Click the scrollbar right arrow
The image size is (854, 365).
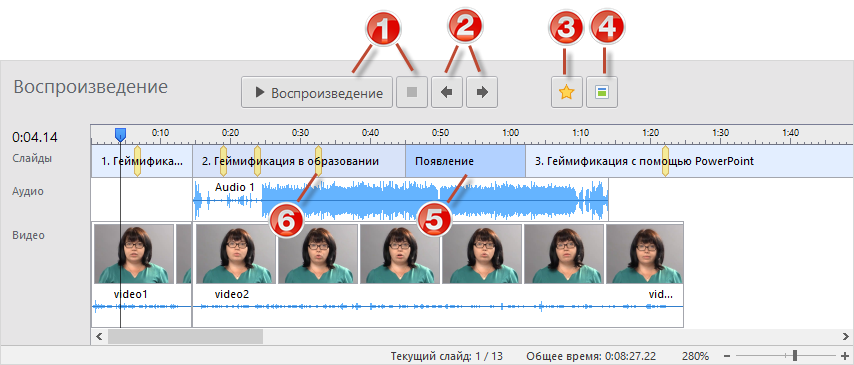coord(846,336)
